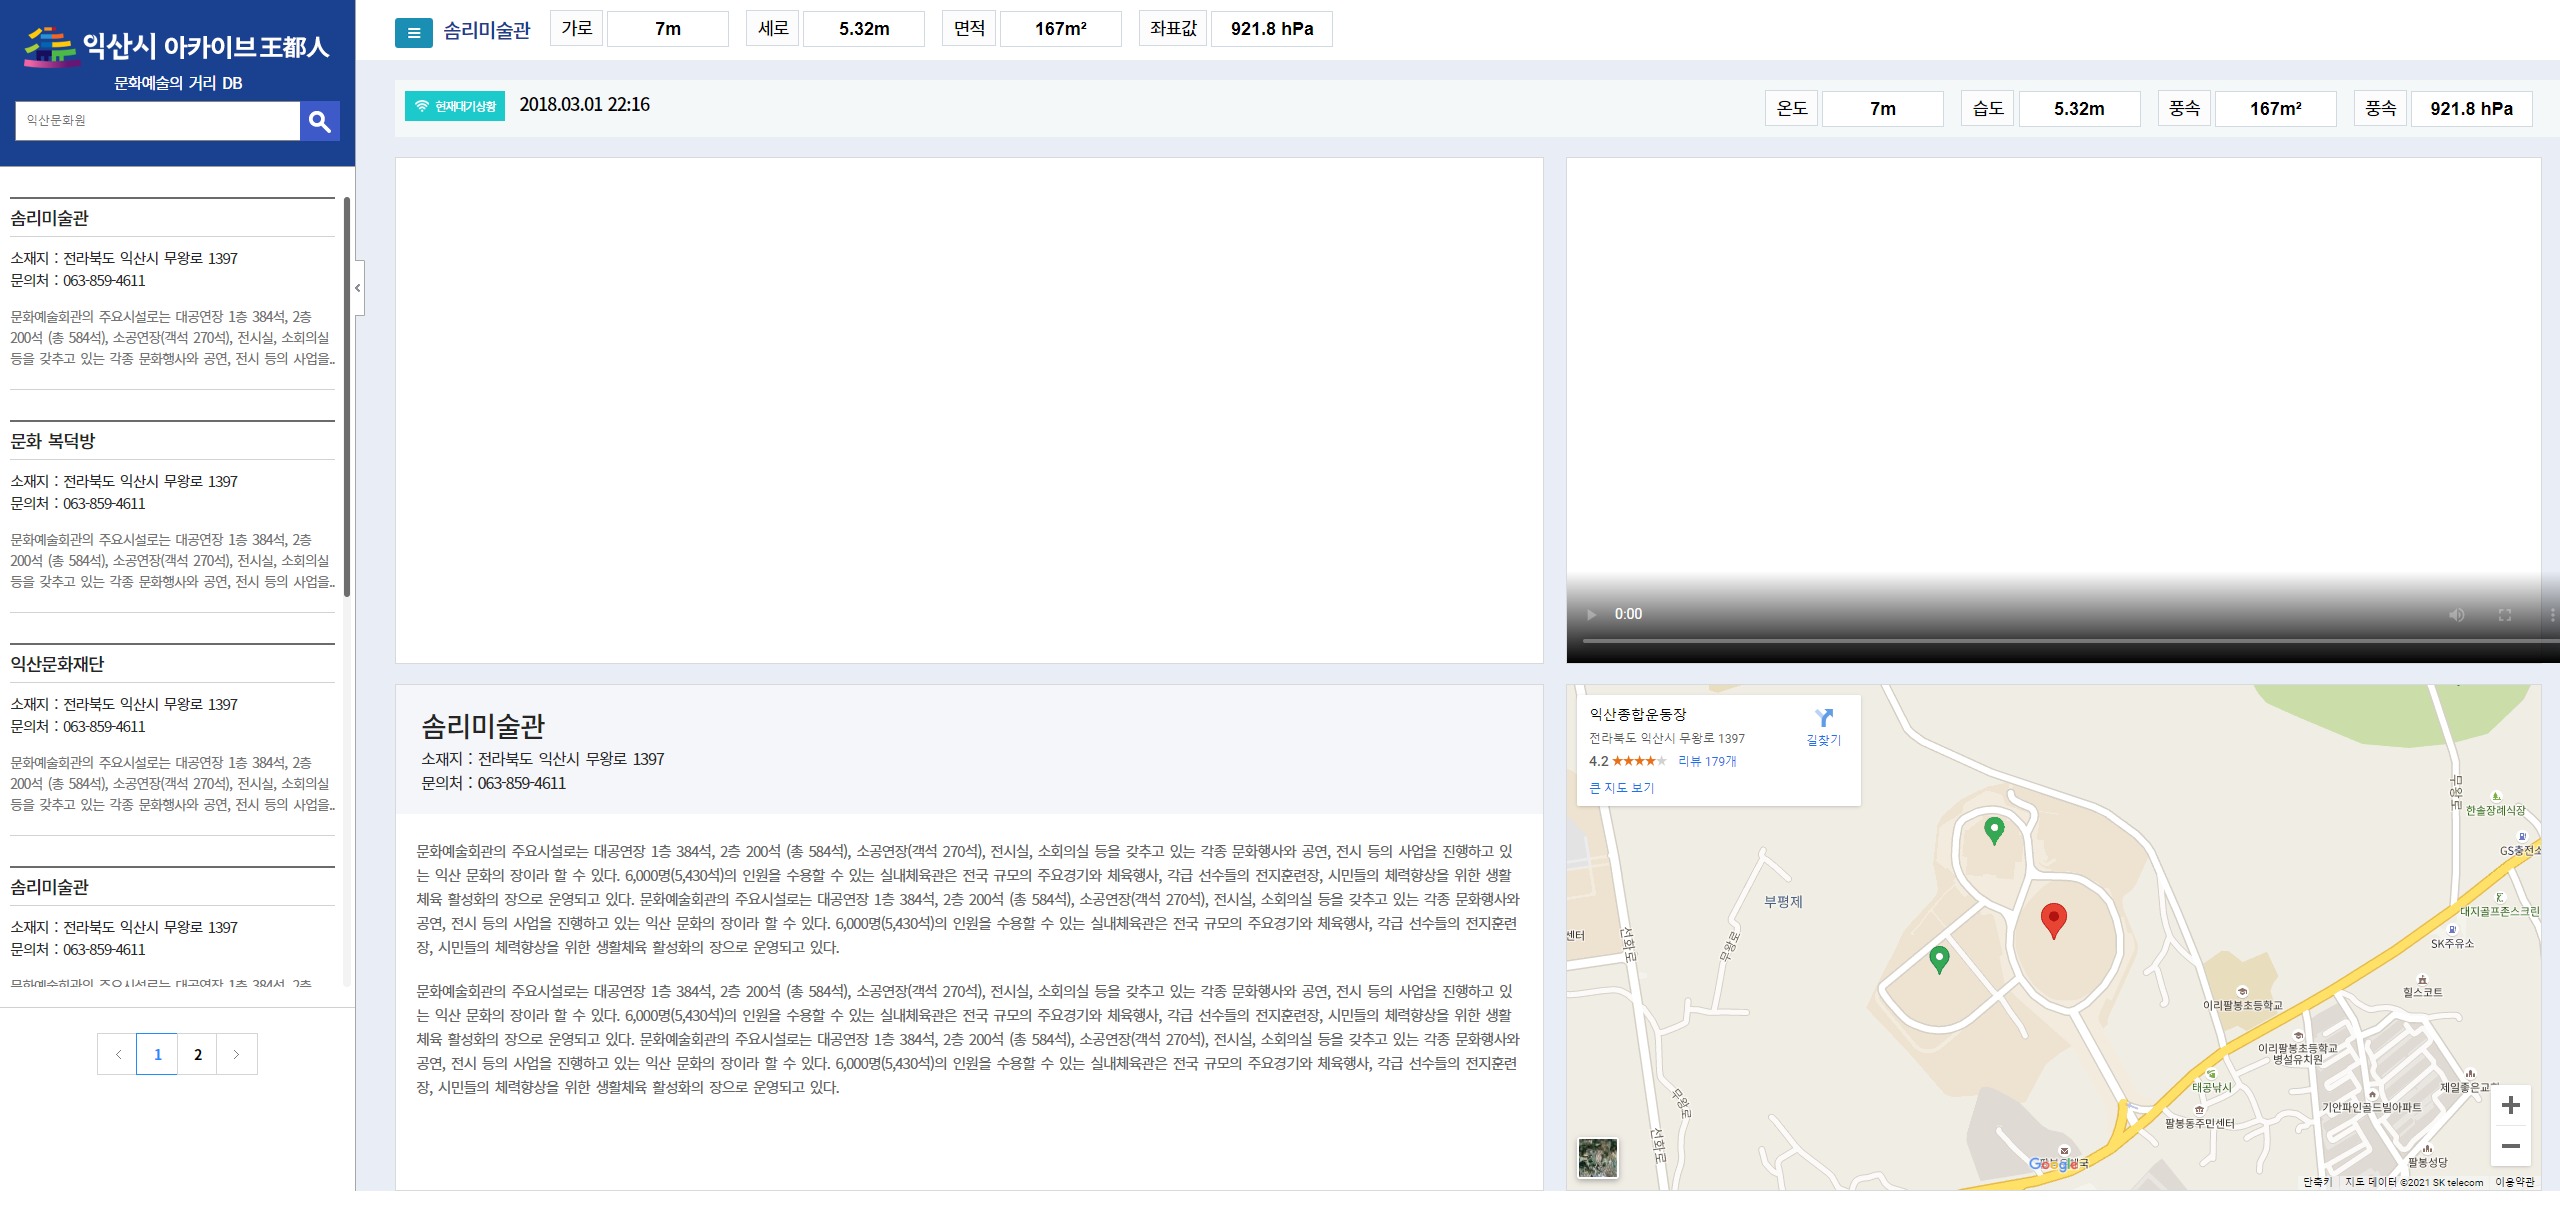Open the hamburger menu button

[413, 33]
